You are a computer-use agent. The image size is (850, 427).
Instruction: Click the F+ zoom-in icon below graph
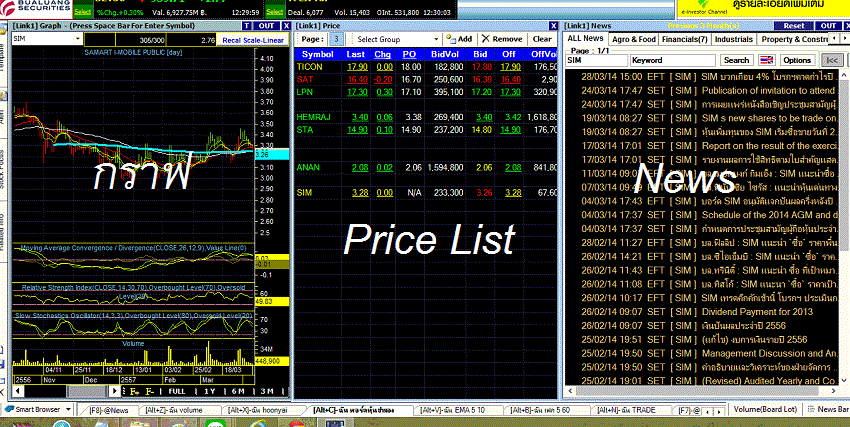pyautogui.click(x=135, y=391)
